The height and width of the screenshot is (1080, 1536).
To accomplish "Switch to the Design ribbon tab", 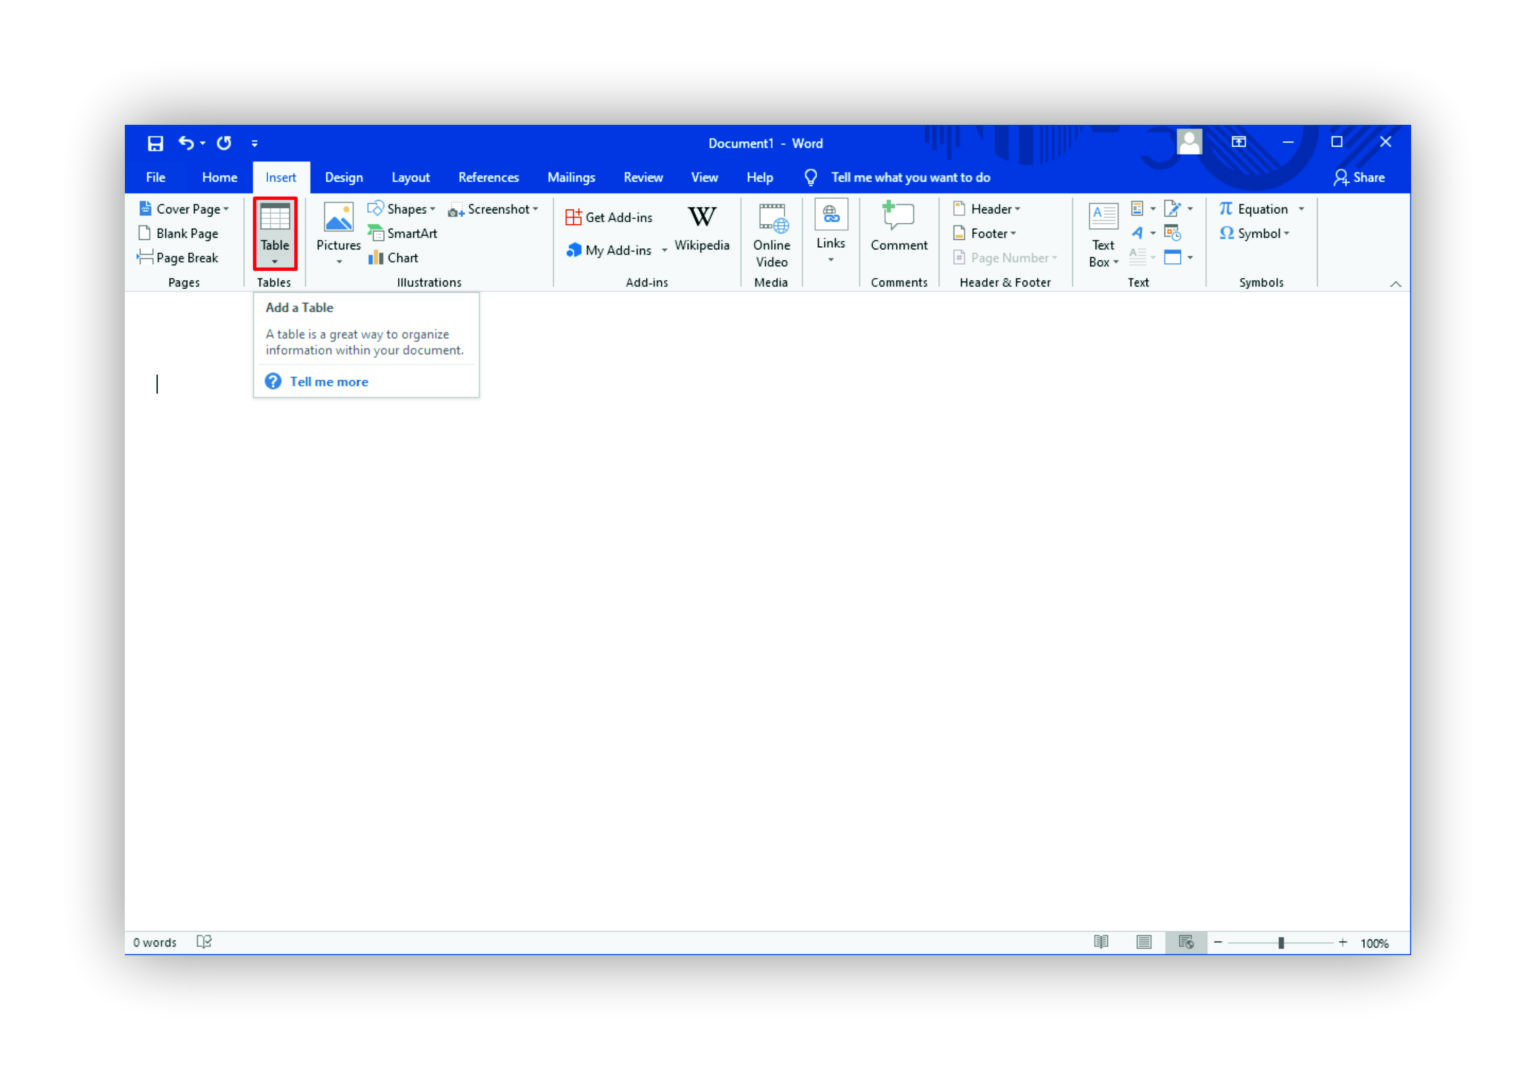I will (x=344, y=177).
